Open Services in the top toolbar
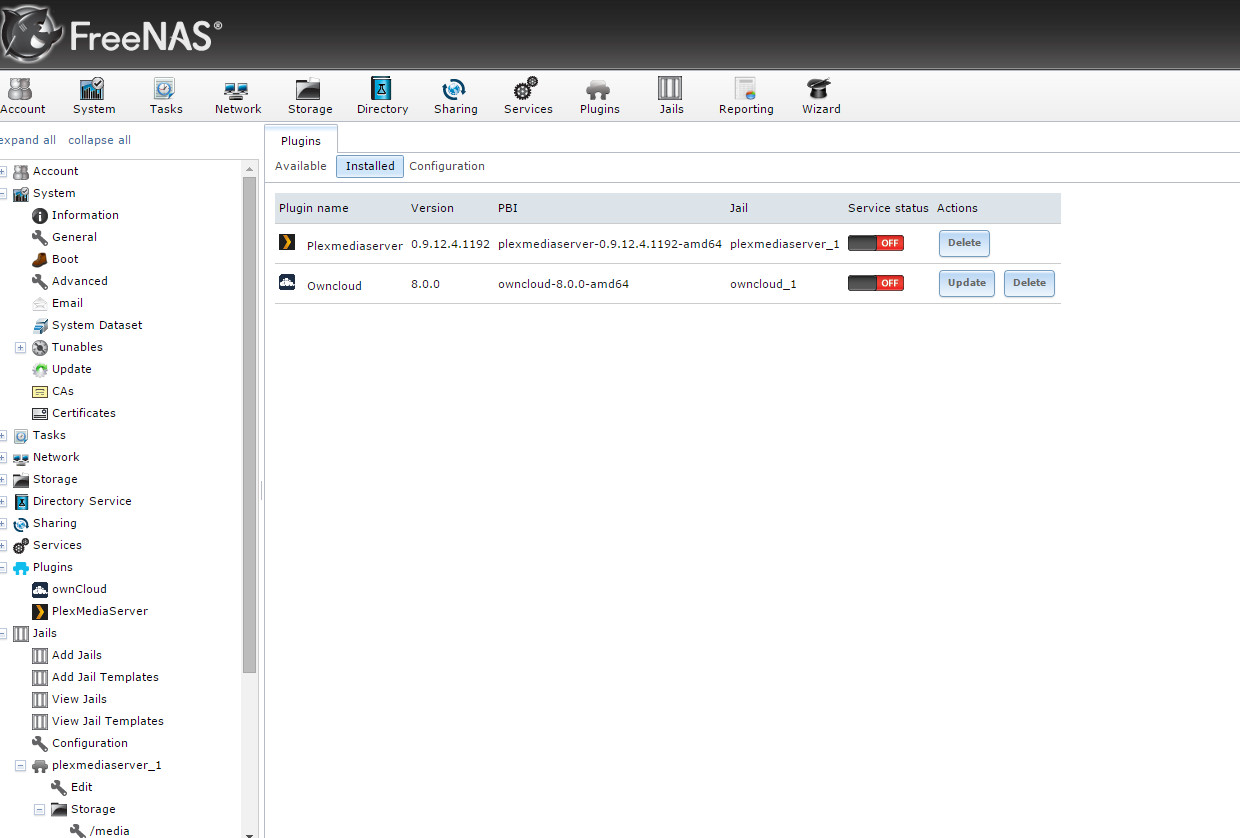Viewport: 1240px width, 838px height. [x=528, y=97]
